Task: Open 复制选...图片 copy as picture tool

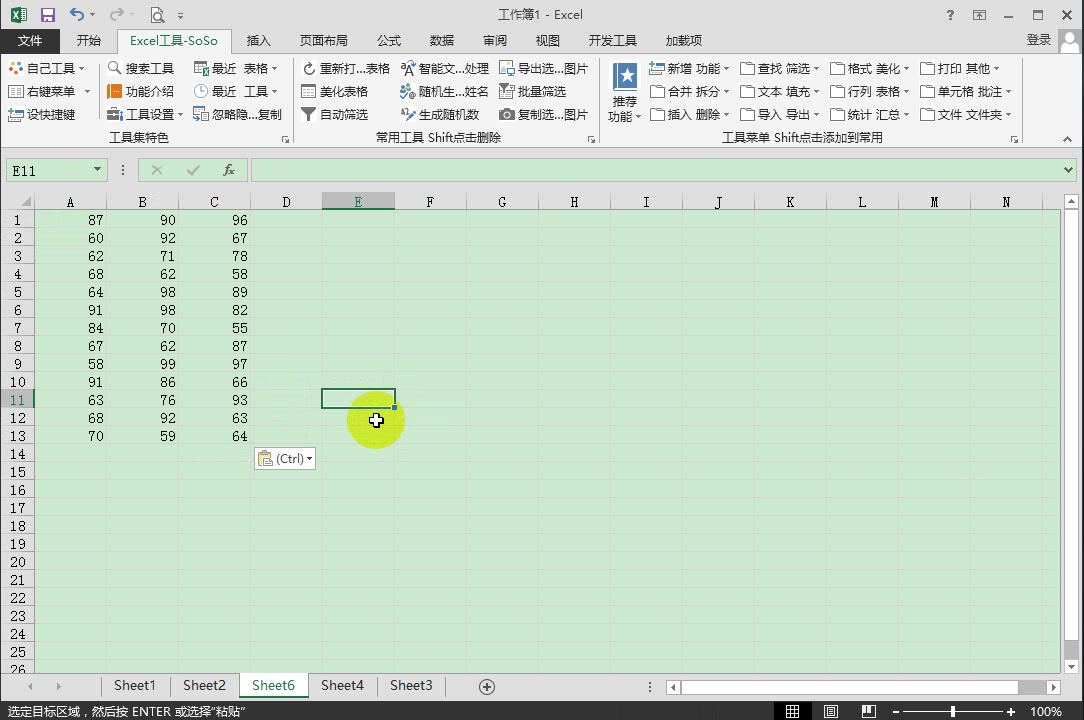Action: [543, 114]
